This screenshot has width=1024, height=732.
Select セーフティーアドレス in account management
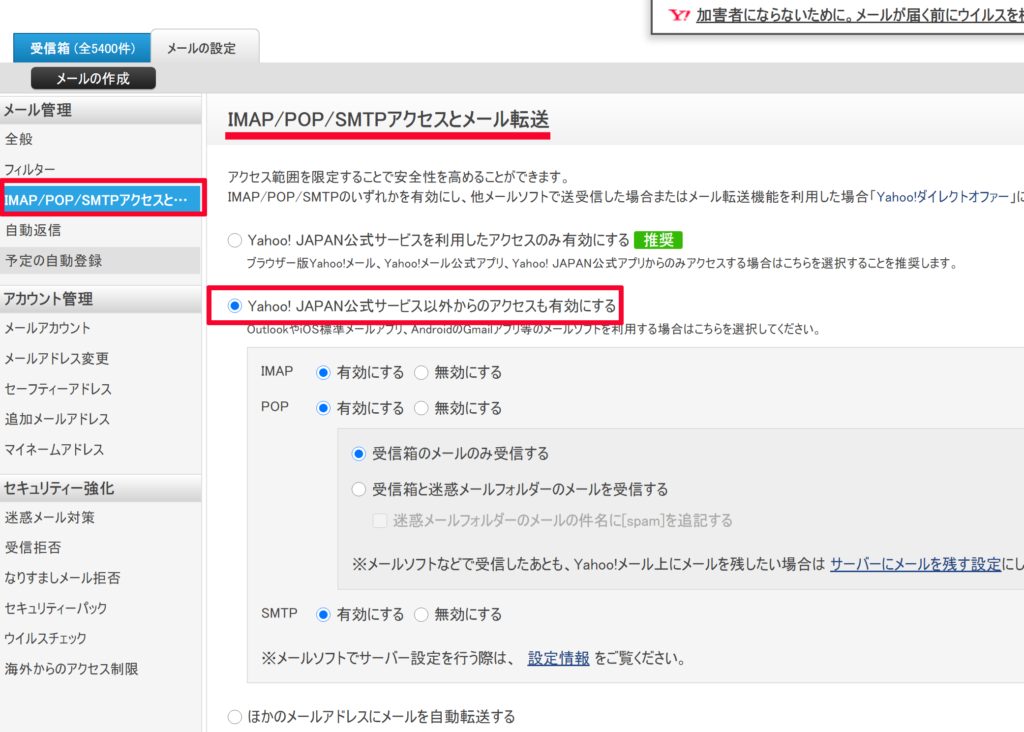click(x=58, y=389)
